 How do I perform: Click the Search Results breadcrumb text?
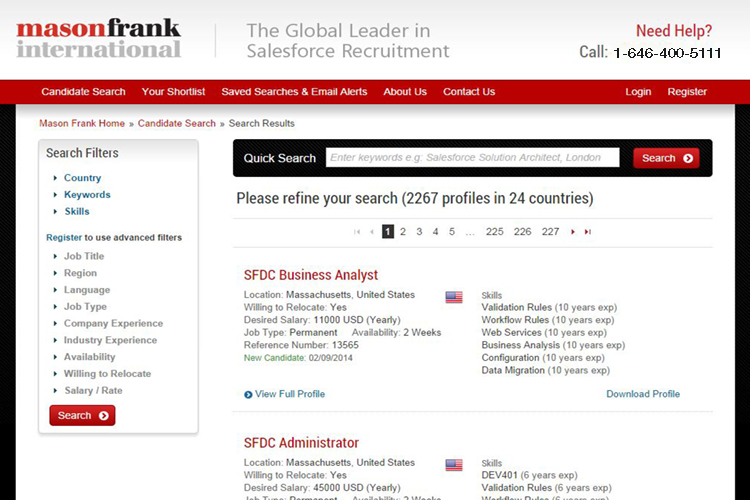[262, 123]
